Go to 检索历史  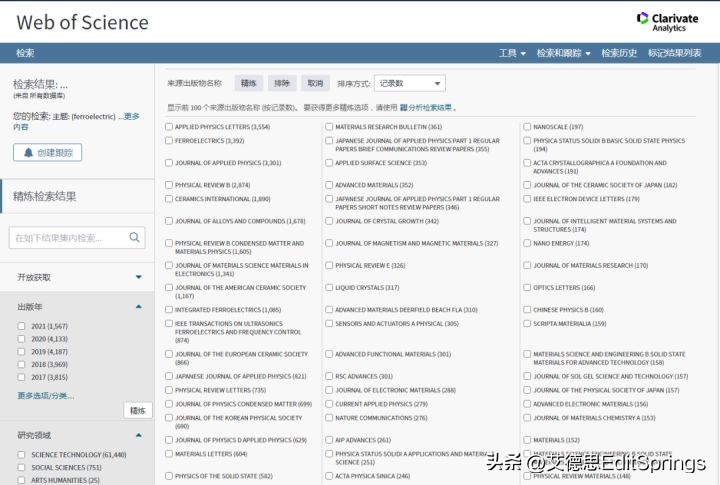coord(619,53)
